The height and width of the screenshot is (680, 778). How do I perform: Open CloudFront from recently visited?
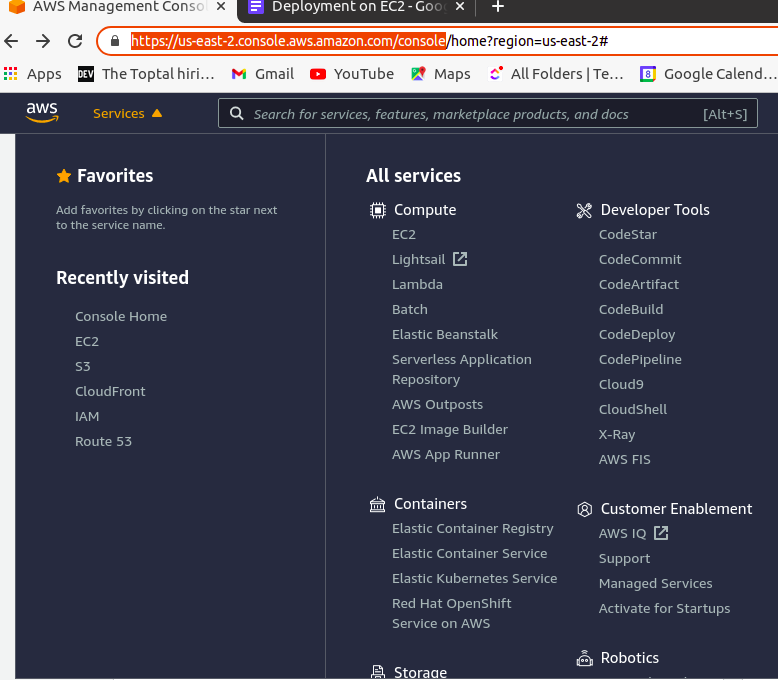(110, 391)
